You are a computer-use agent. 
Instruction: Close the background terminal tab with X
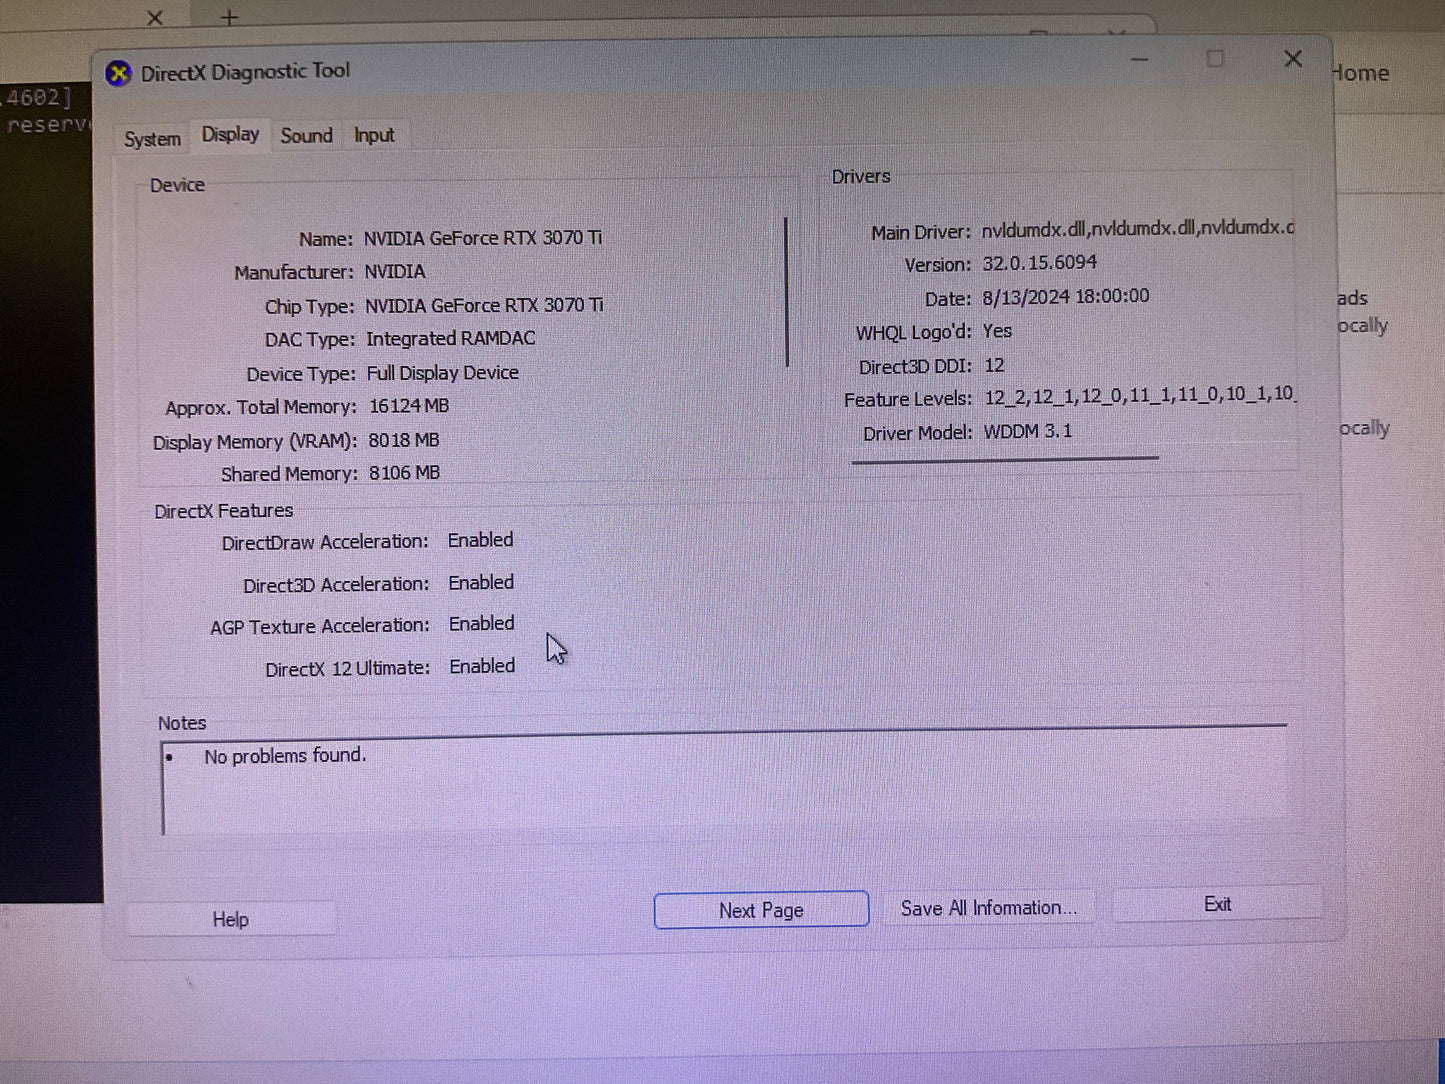154,18
